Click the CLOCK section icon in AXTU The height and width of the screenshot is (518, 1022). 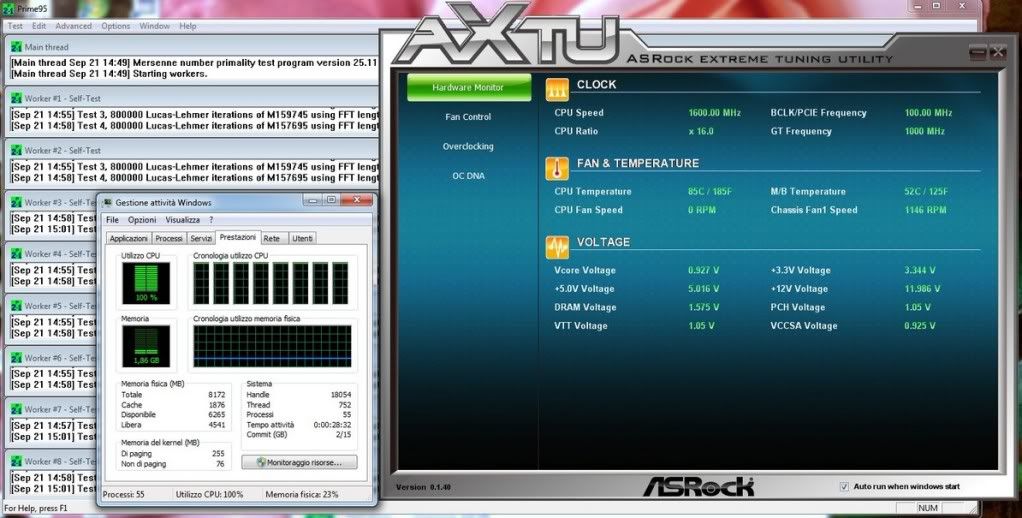click(557, 89)
